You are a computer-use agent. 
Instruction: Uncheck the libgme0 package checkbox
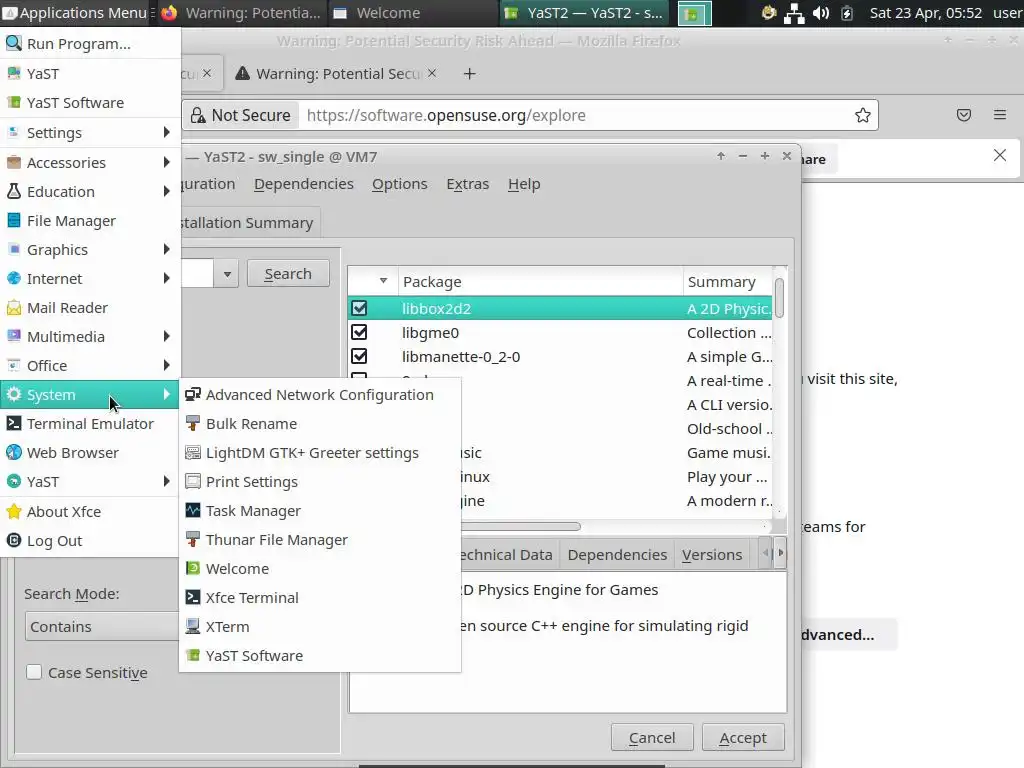359,332
